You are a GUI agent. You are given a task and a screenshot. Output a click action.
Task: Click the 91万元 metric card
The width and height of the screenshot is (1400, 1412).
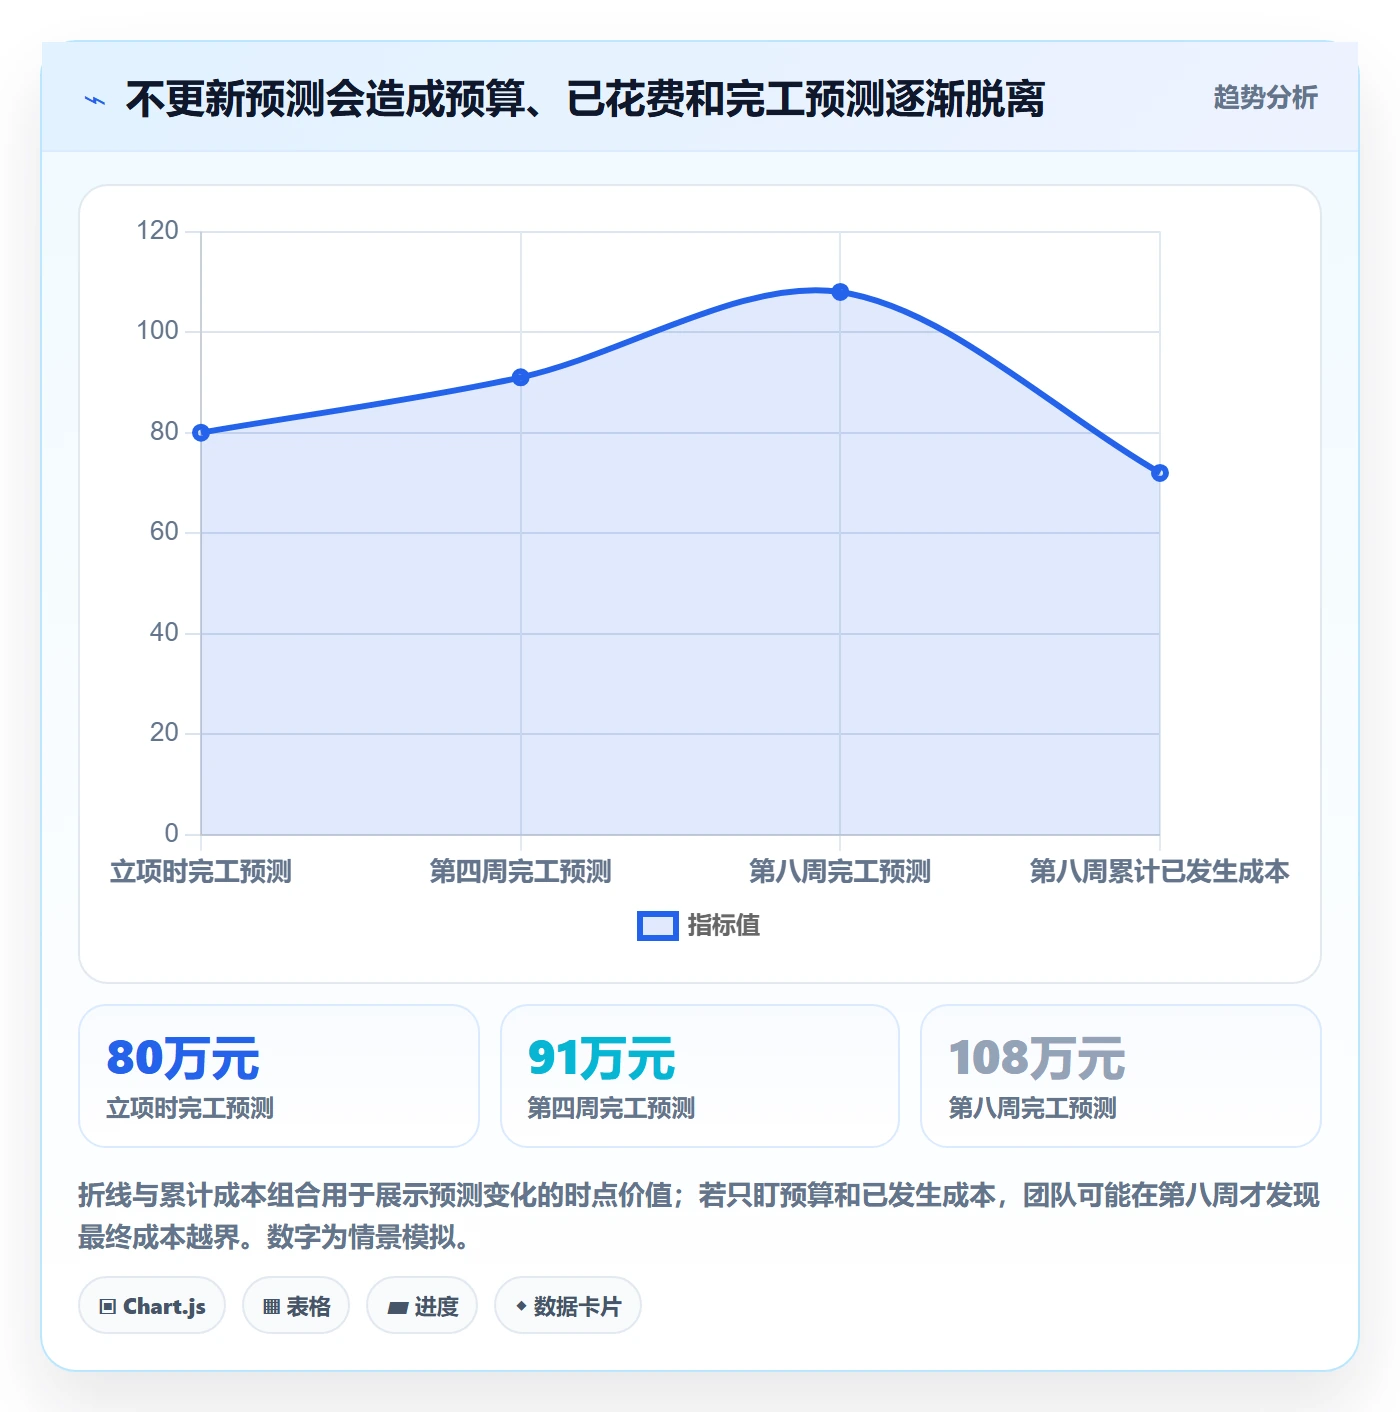700,1076
